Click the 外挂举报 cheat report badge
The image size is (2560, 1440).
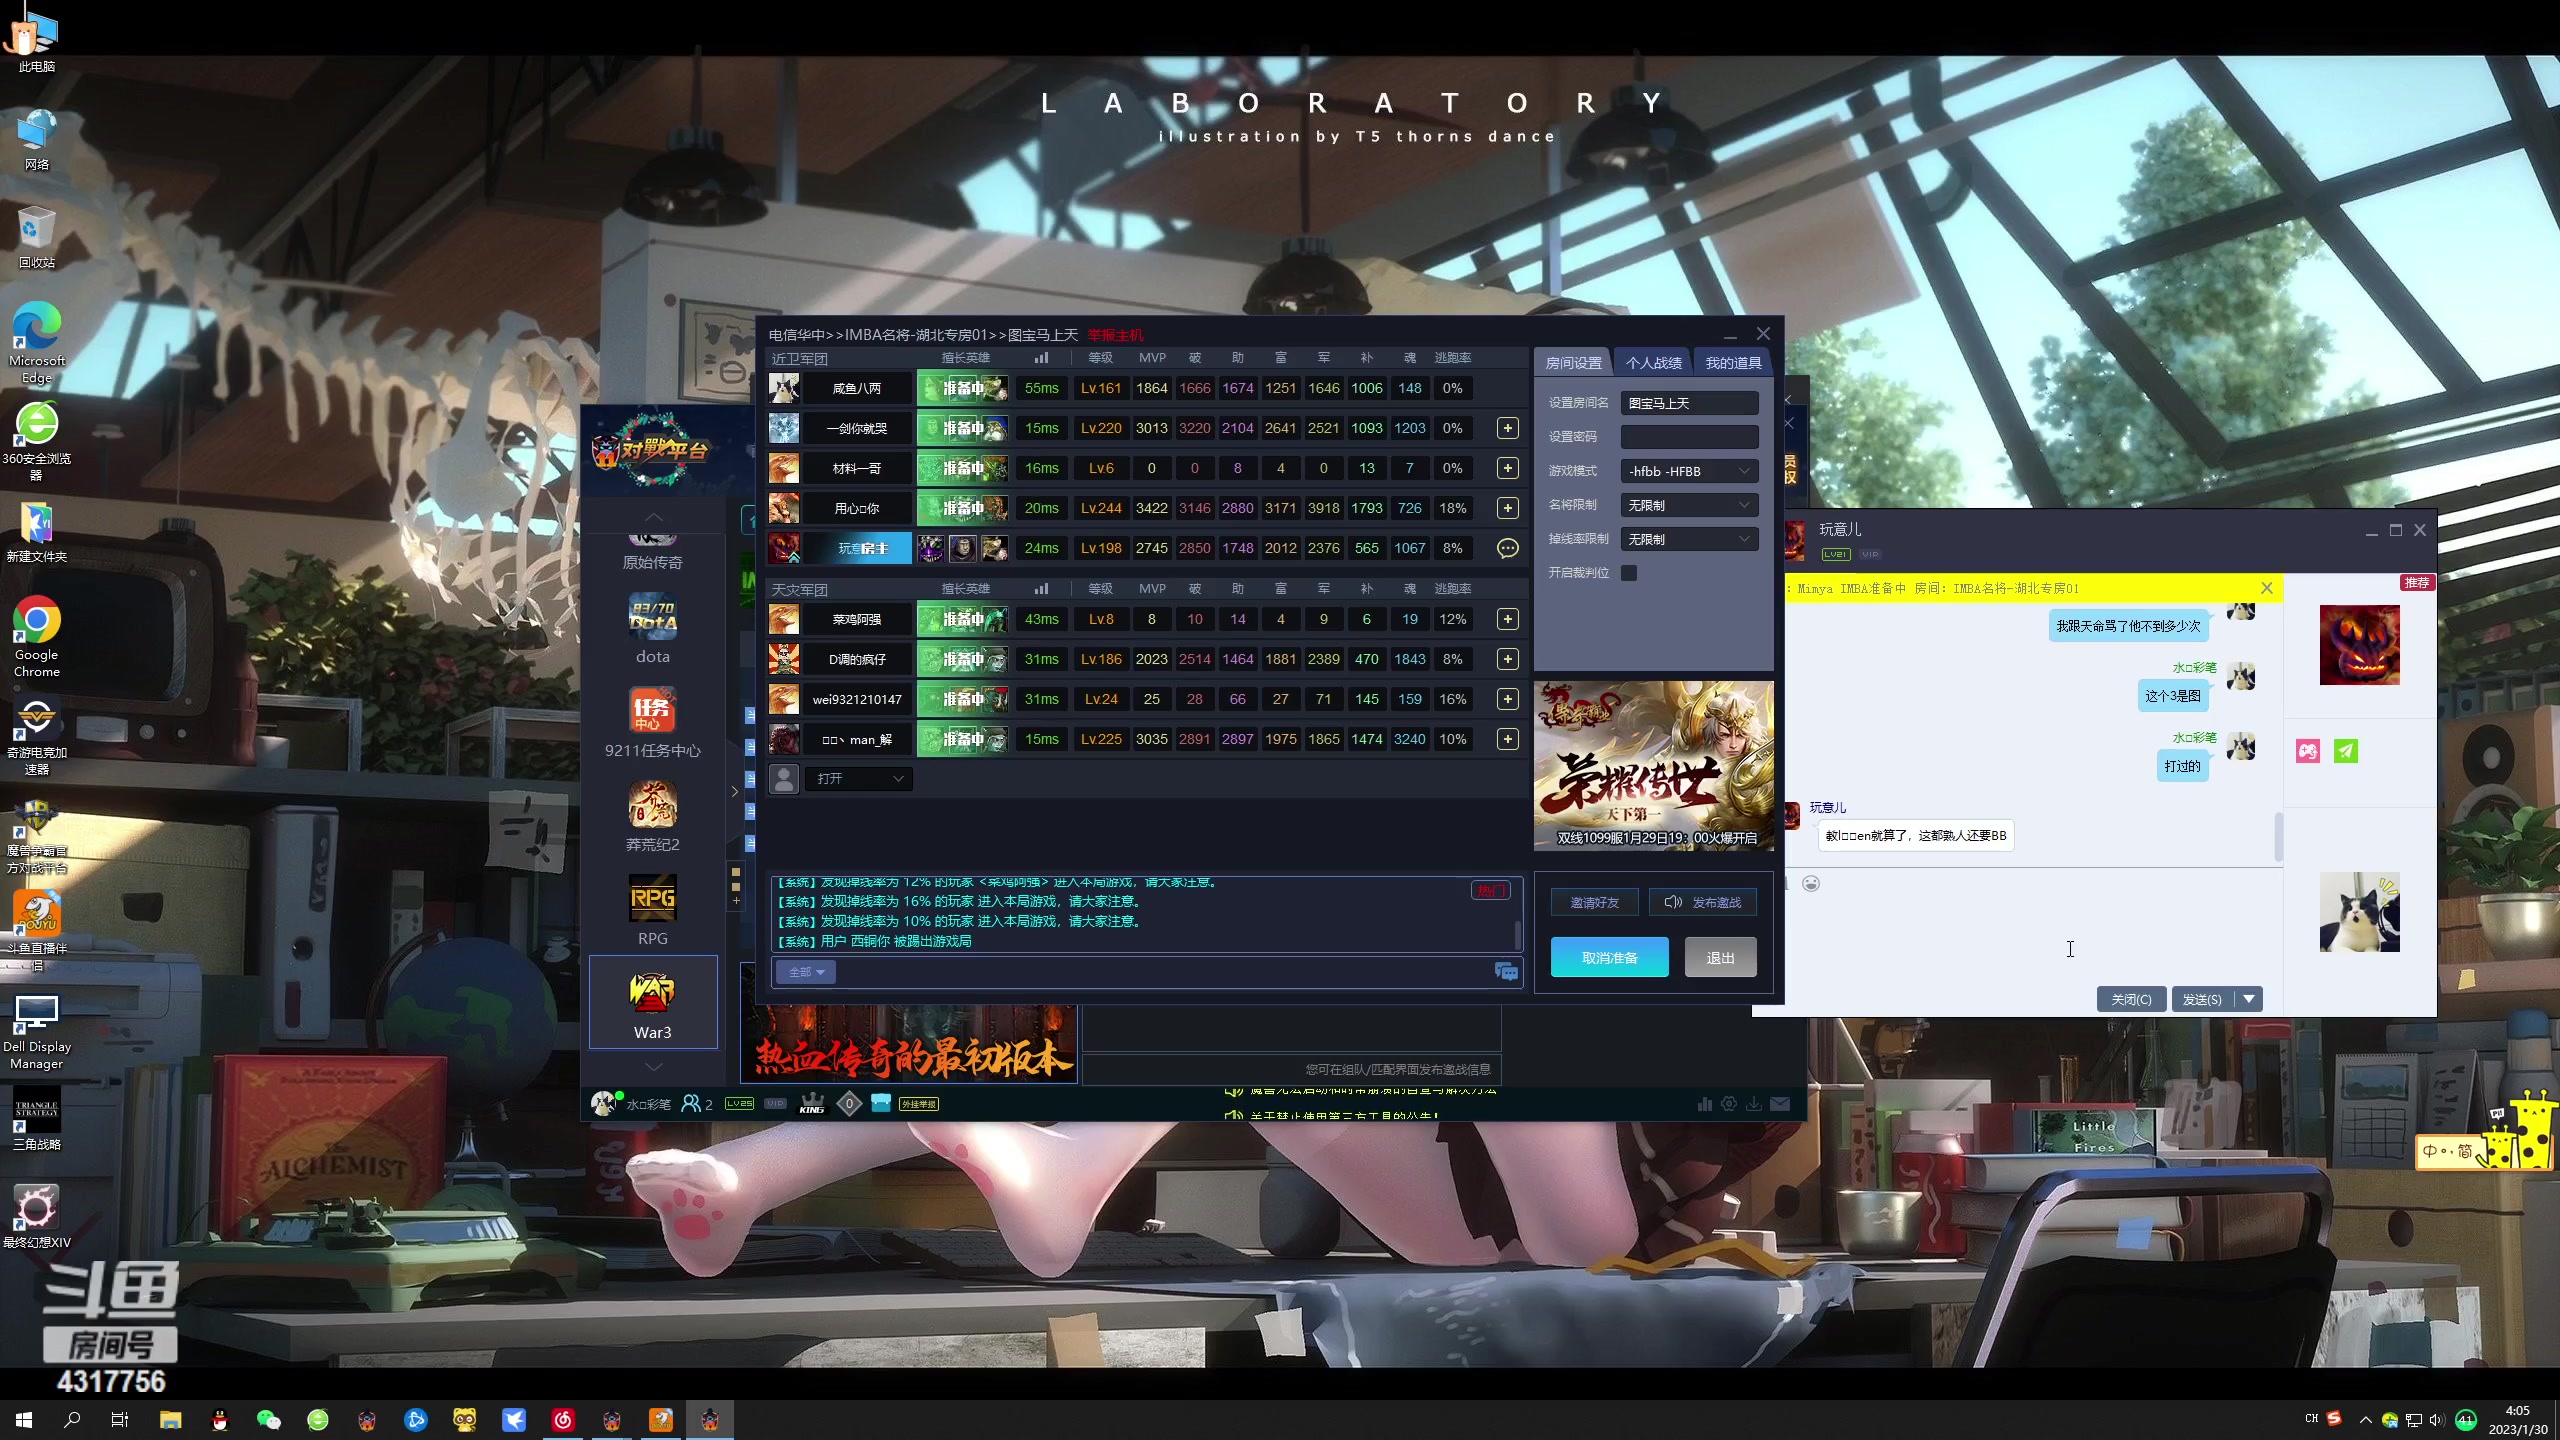pos(919,1104)
